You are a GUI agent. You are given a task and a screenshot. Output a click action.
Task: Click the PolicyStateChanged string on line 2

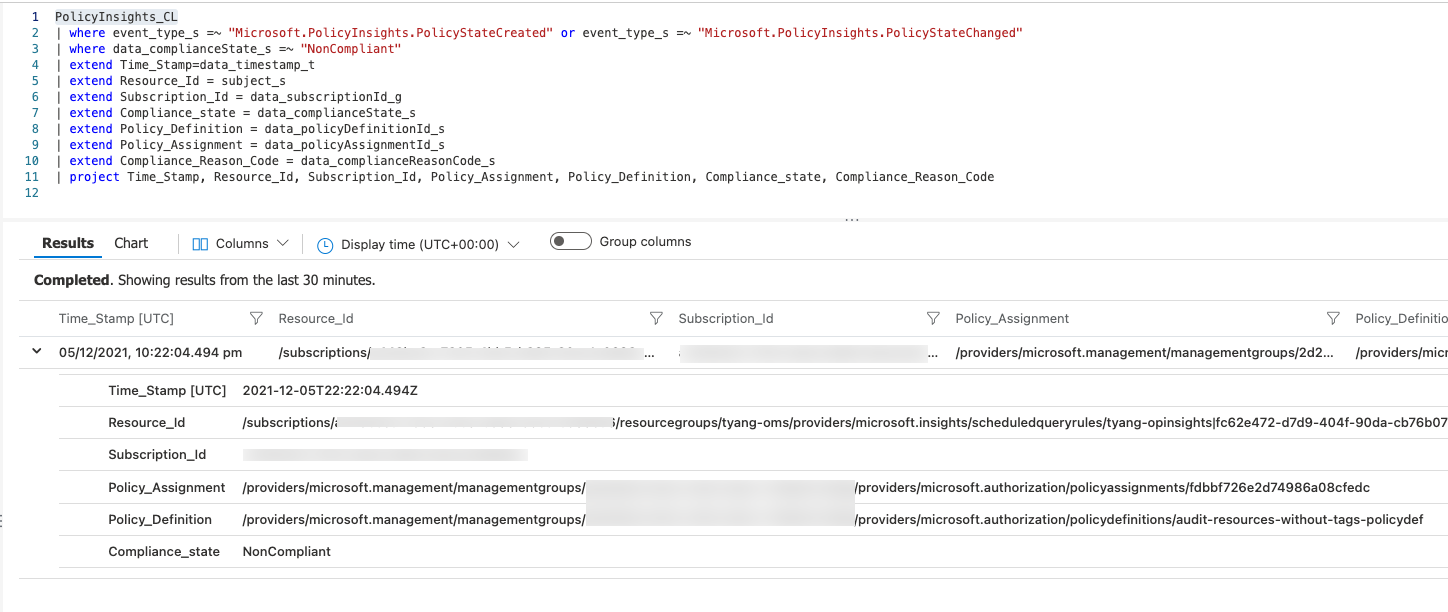coord(861,33)
